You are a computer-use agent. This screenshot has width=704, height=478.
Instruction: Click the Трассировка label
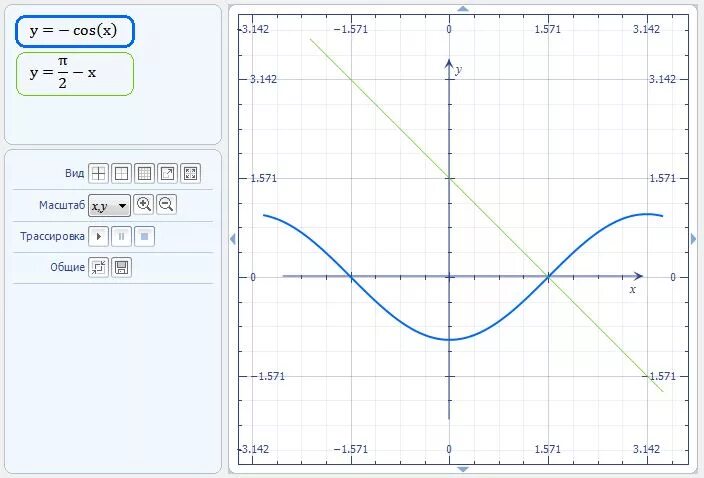(52, 236)
